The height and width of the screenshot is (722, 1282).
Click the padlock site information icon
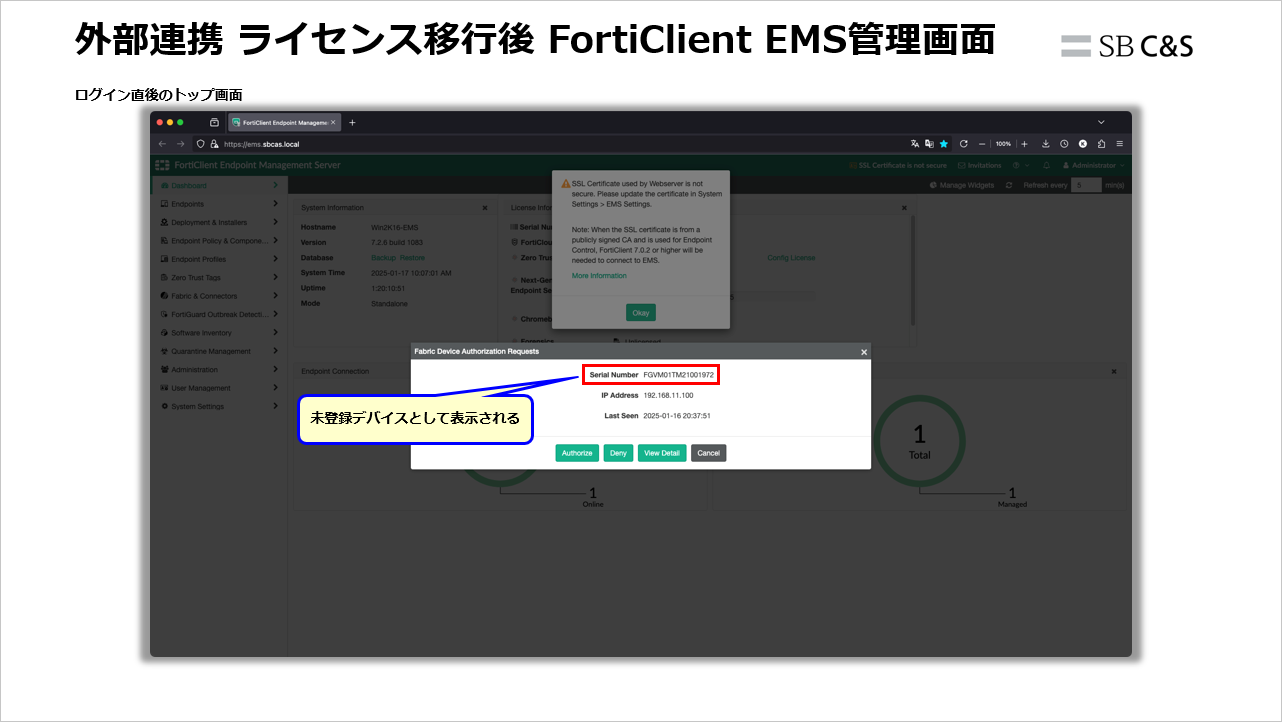coord(213,144)
